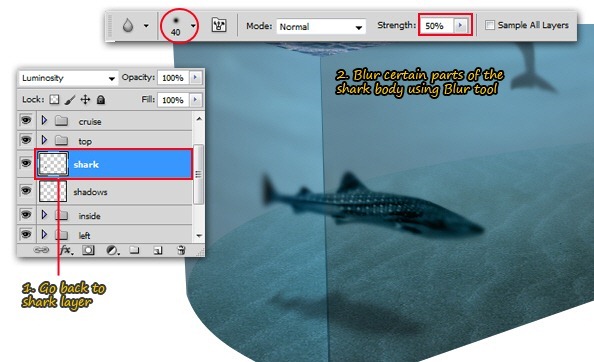The image size is (594, 362).
Task: Open the brush size 40 preset picker
Action: coord(193,26)
